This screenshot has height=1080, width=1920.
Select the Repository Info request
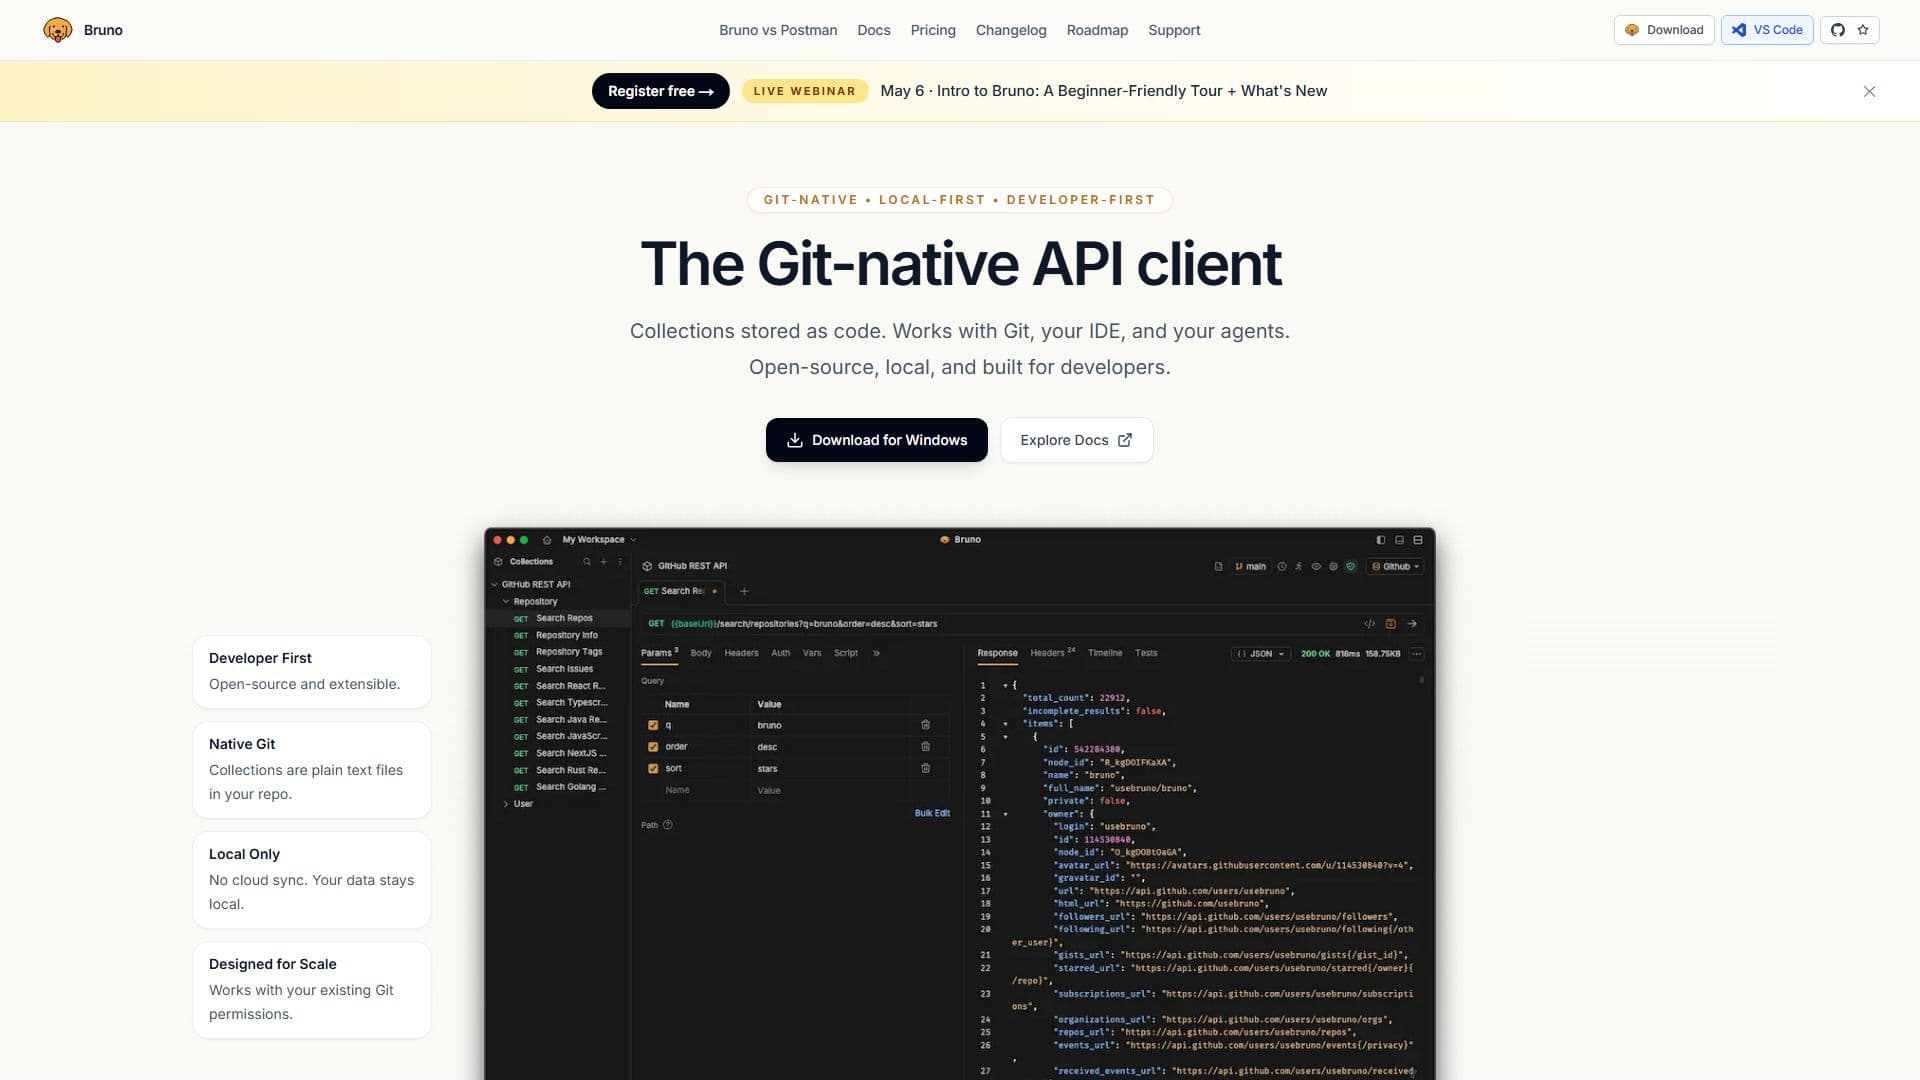click(x=567, y=636)
